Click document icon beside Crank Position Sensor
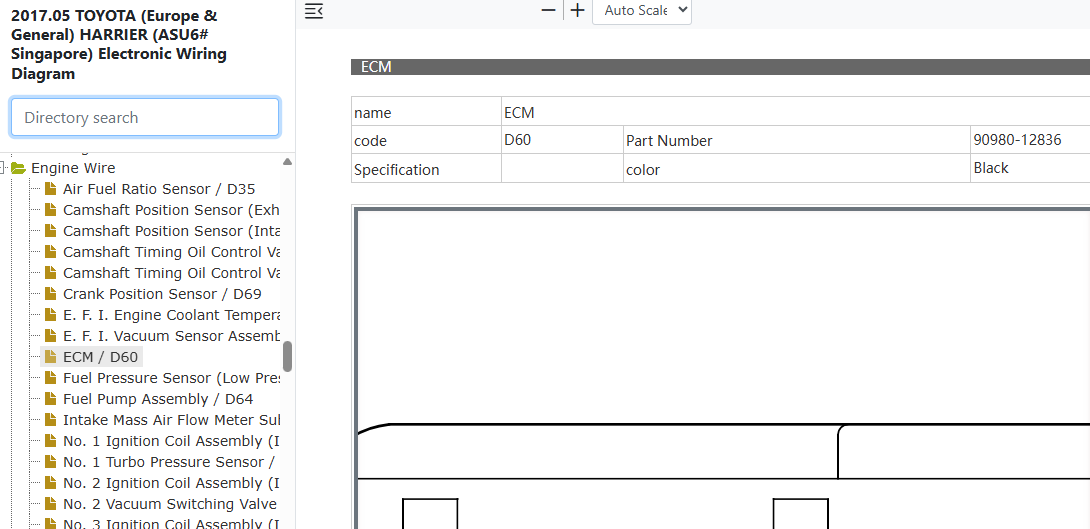The height and width of the screenshot is (529, 1090). tap(50, 293)
